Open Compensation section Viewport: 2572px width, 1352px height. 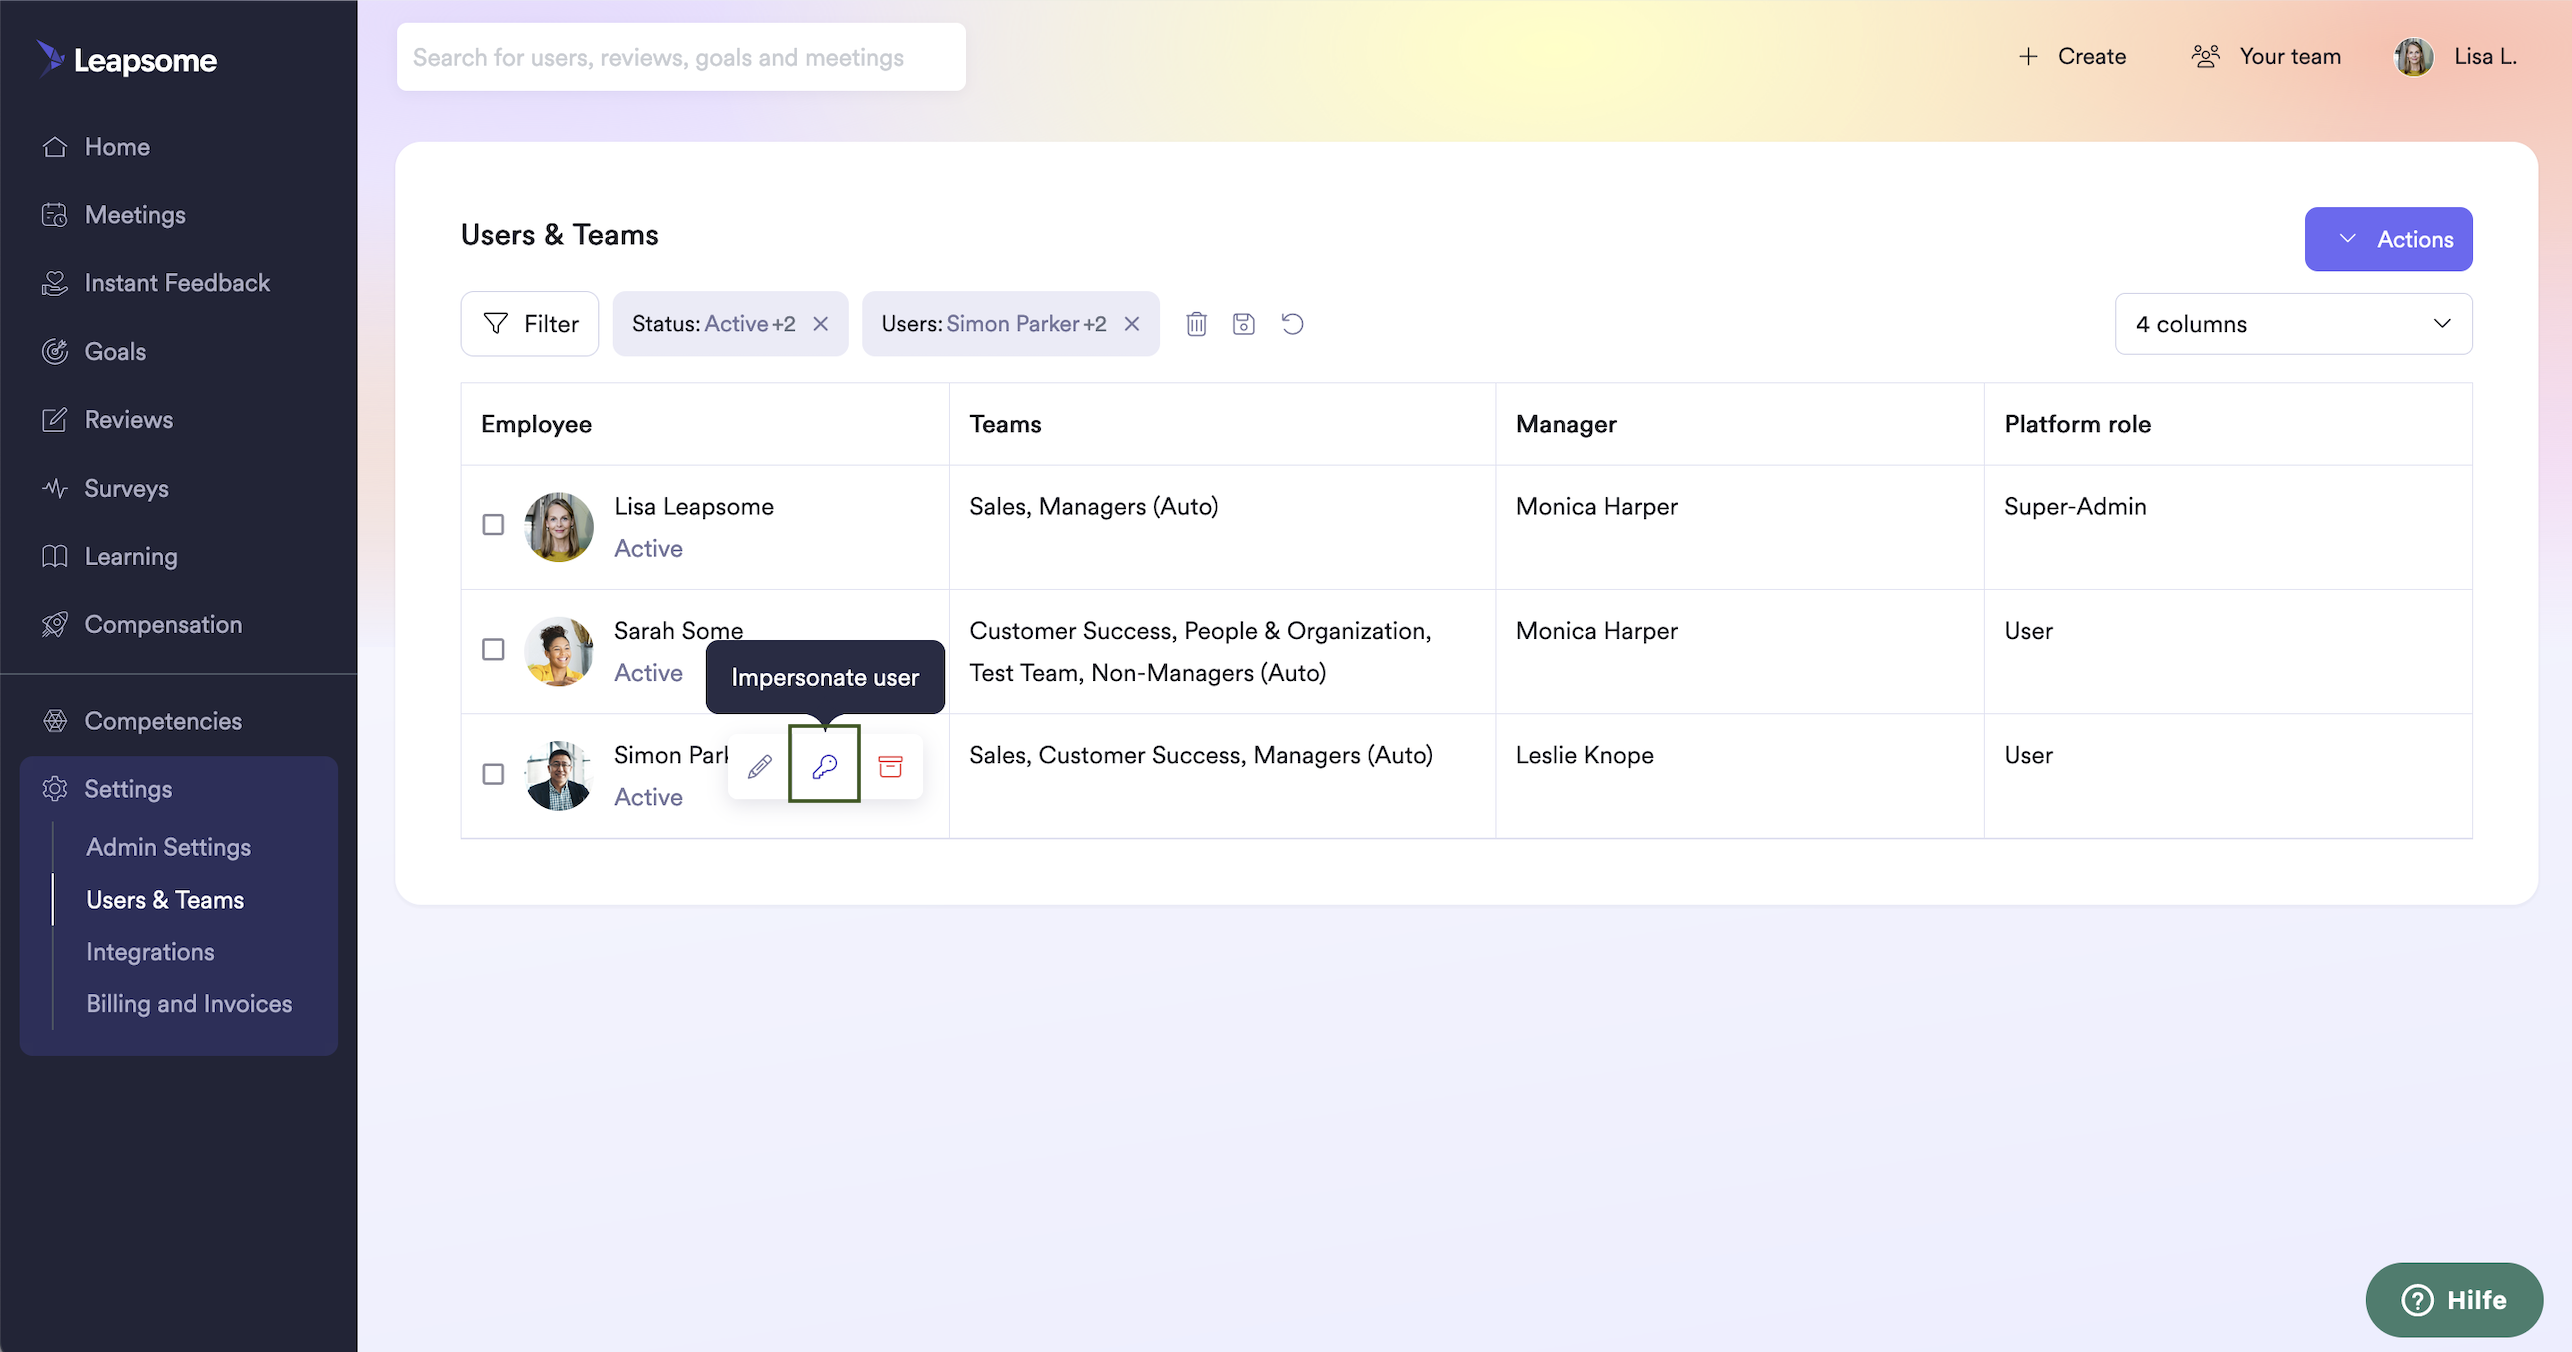click(163, 625)
